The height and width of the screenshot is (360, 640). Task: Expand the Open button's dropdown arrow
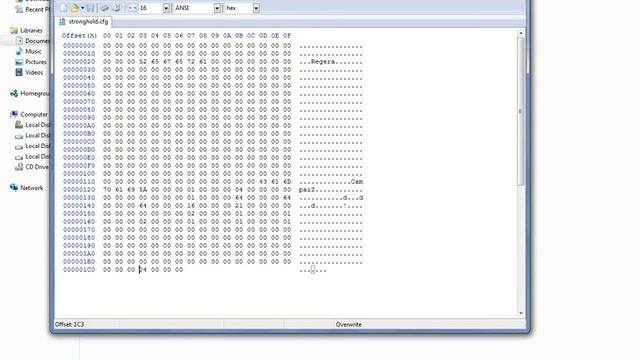tap(82, 8)
